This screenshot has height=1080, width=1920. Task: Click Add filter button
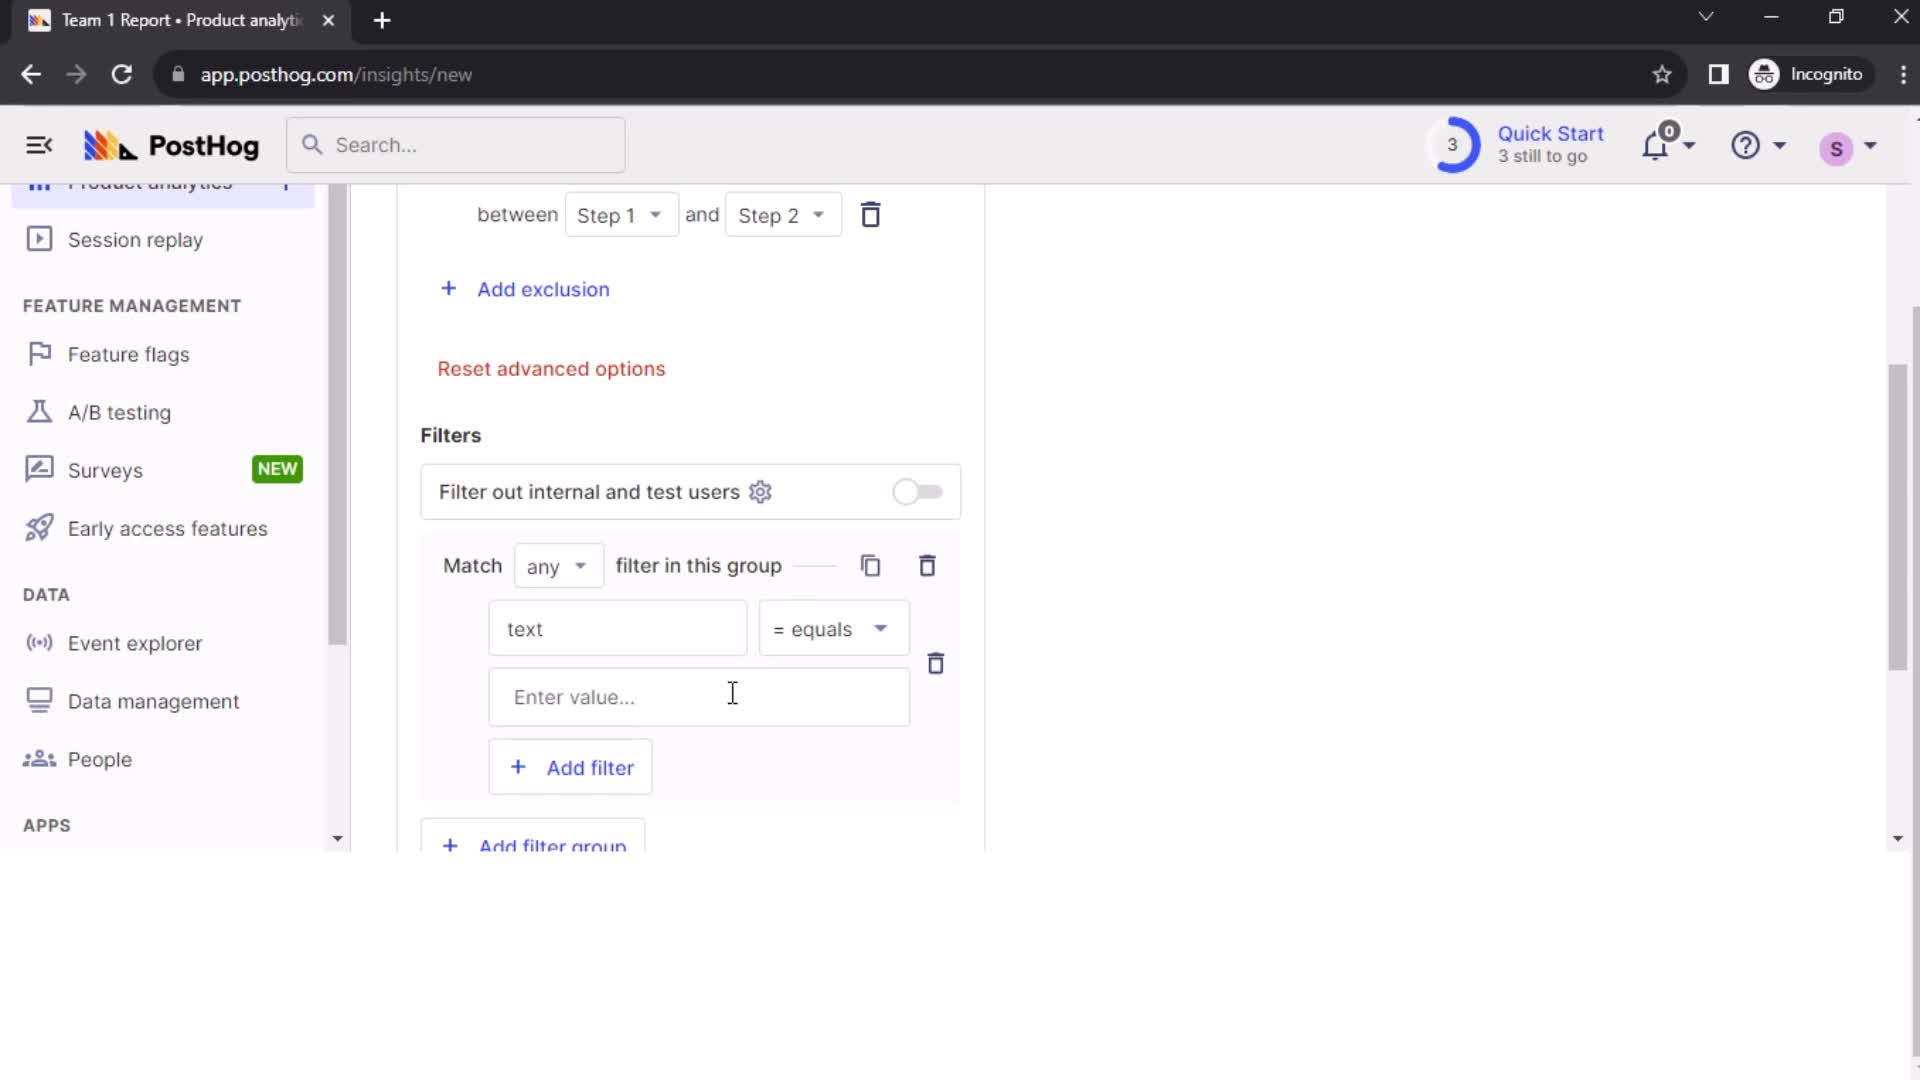tap(571, 766)
